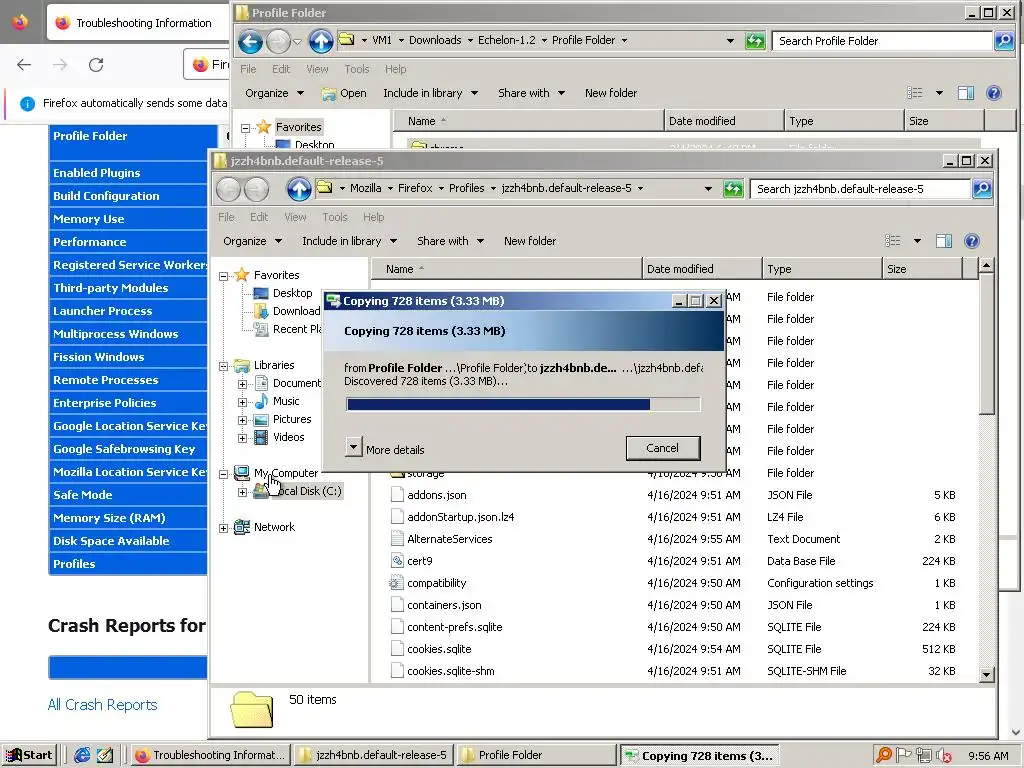
Task: Click the flag Action Center tray icon
Action: coord(904,755)
